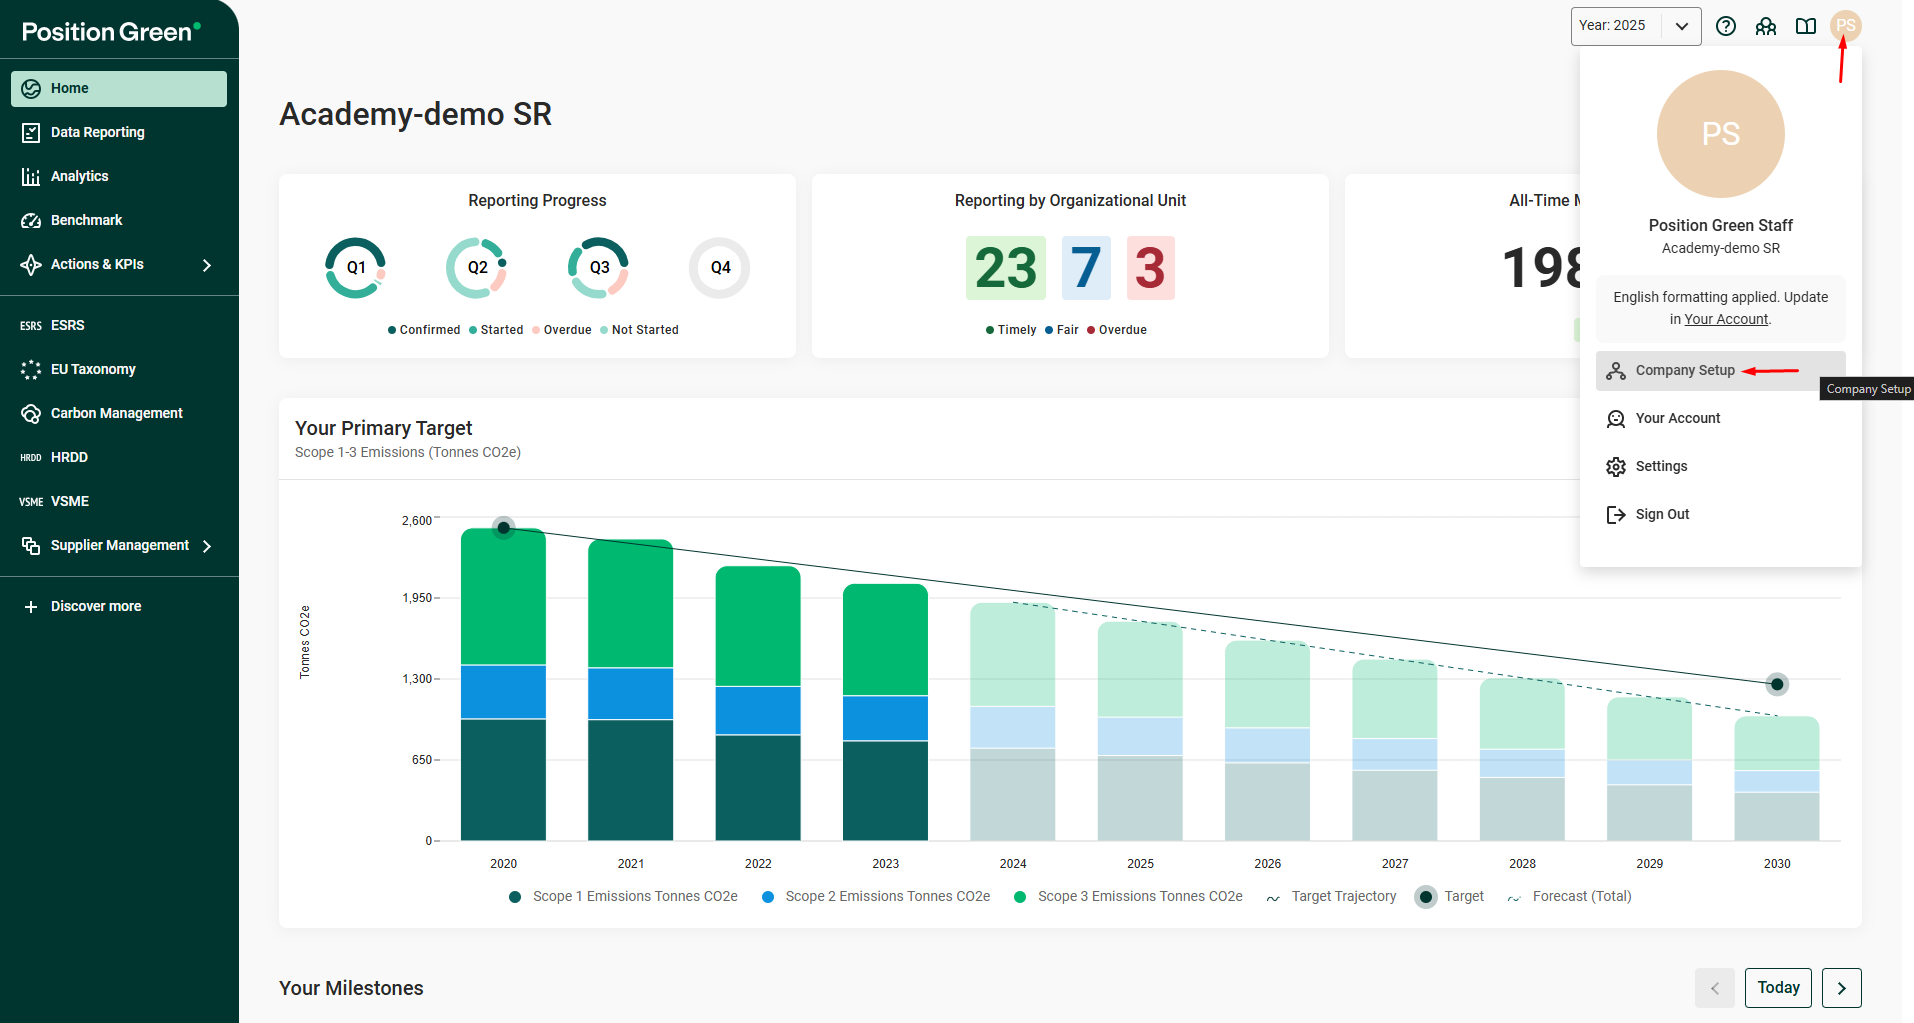Open the book guide icon in header

(x=1805, y=26)
